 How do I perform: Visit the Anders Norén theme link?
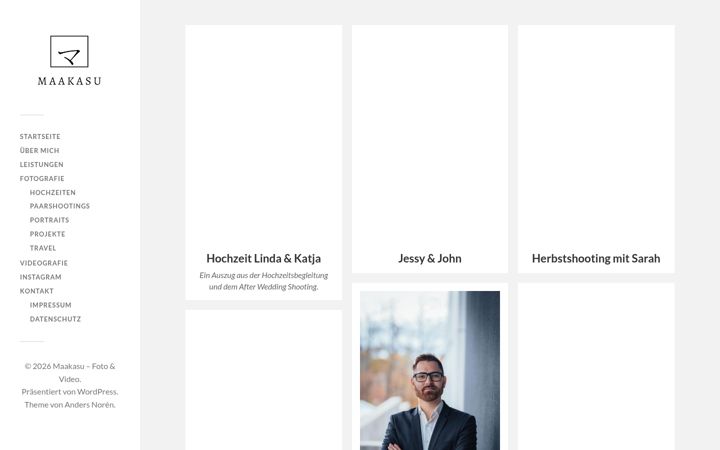(x=89, y=405)
